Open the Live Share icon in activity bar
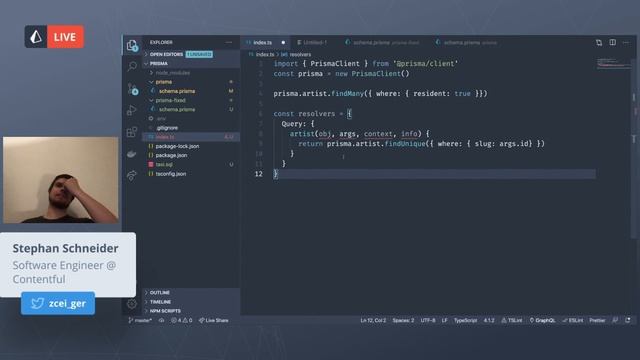 pyautogui.click(x=132, y=176)
